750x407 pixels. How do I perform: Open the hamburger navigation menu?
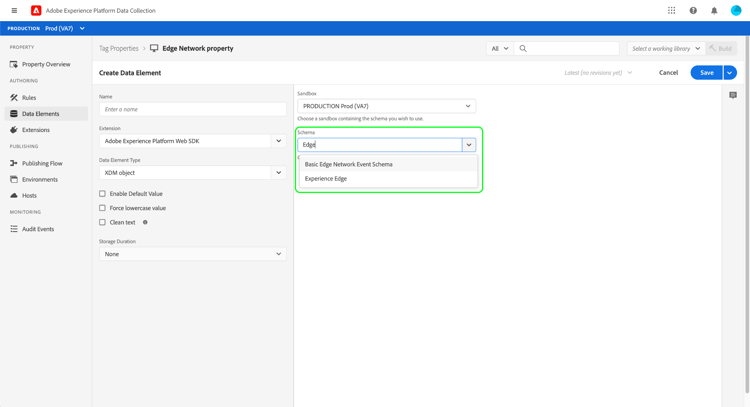14,11
